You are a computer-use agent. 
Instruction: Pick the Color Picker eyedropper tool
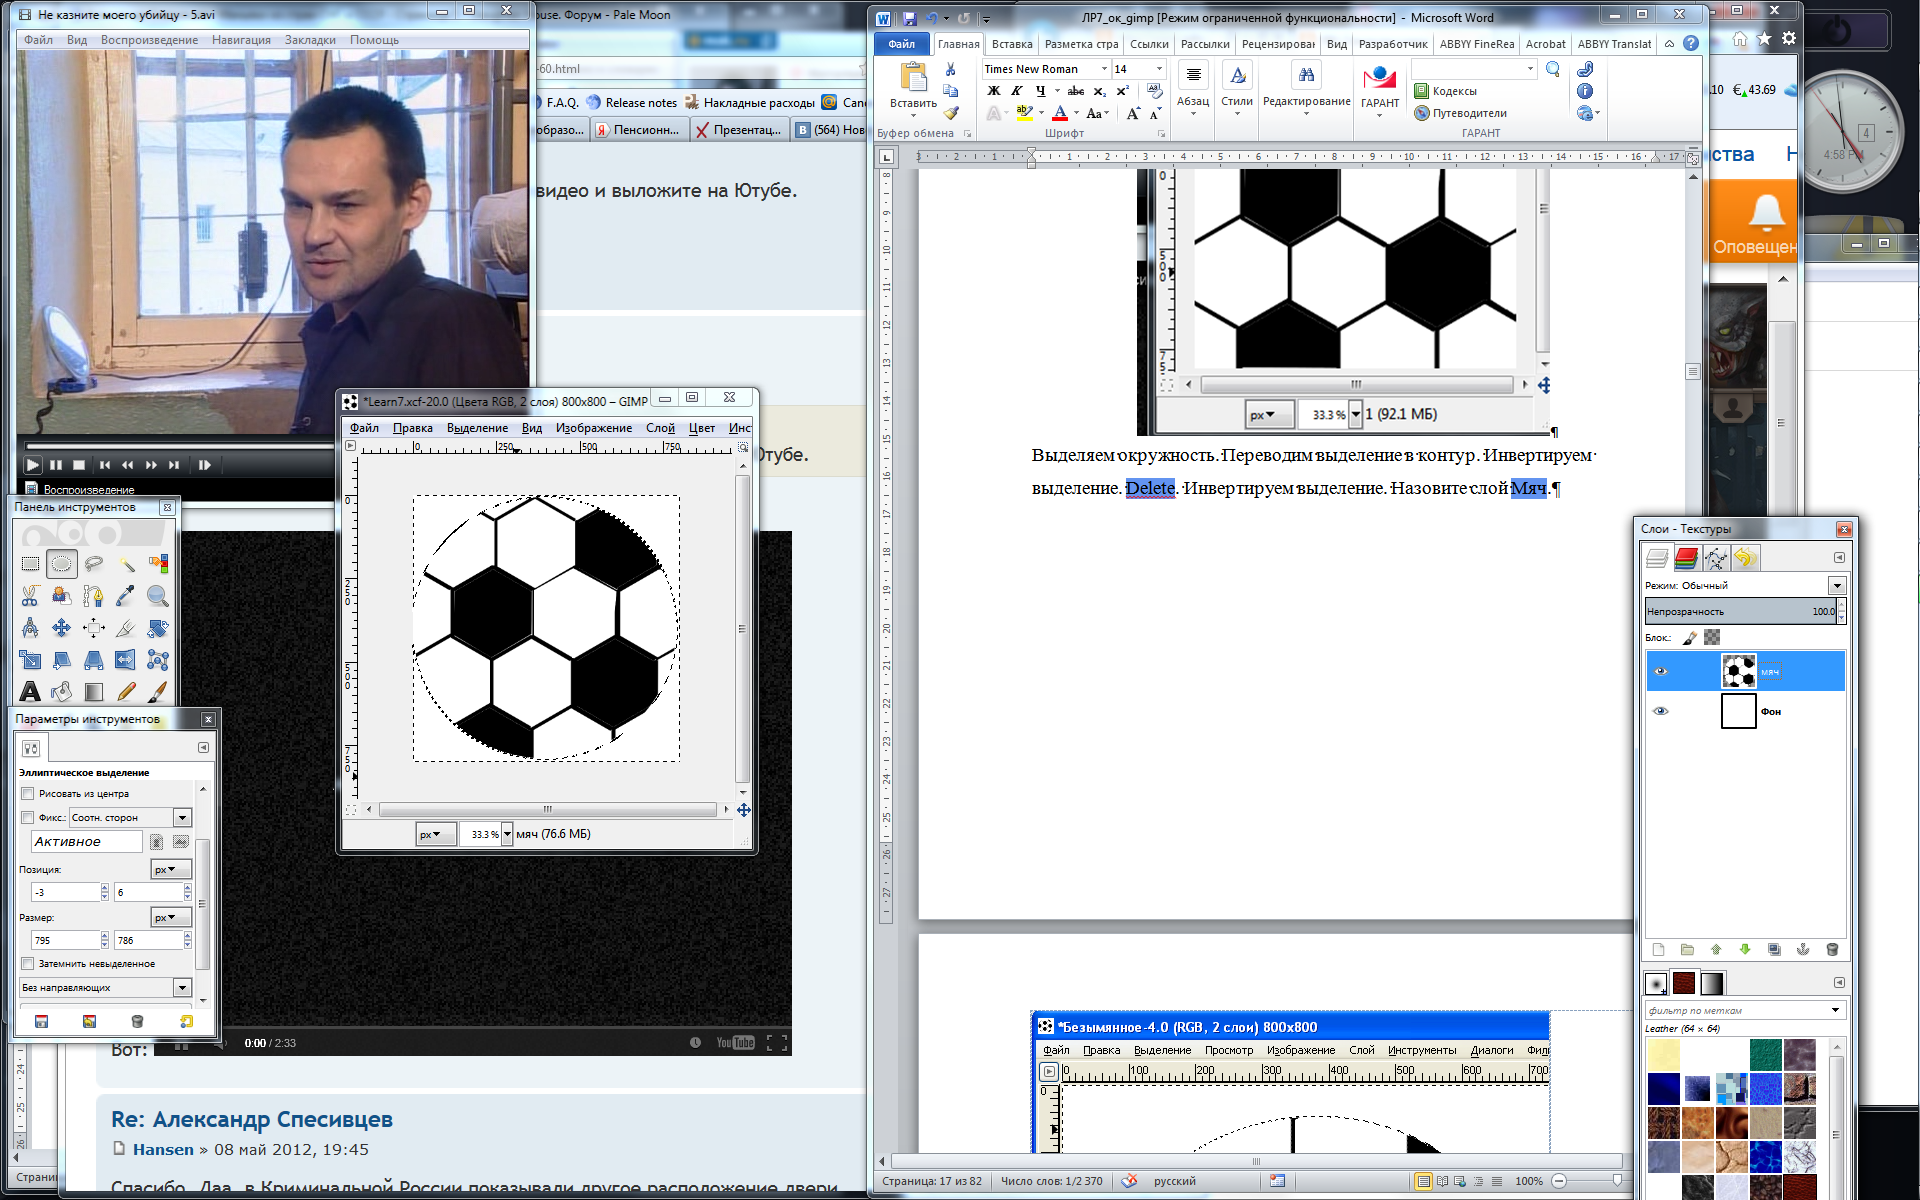pyautogui.click(x=126, y=596)
